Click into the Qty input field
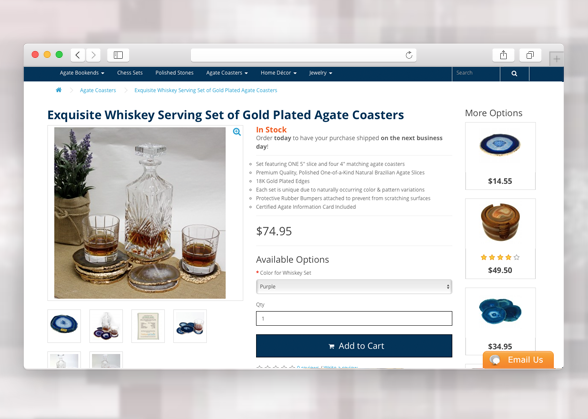This screenshot has width=588, height=419. pos(354,318)
